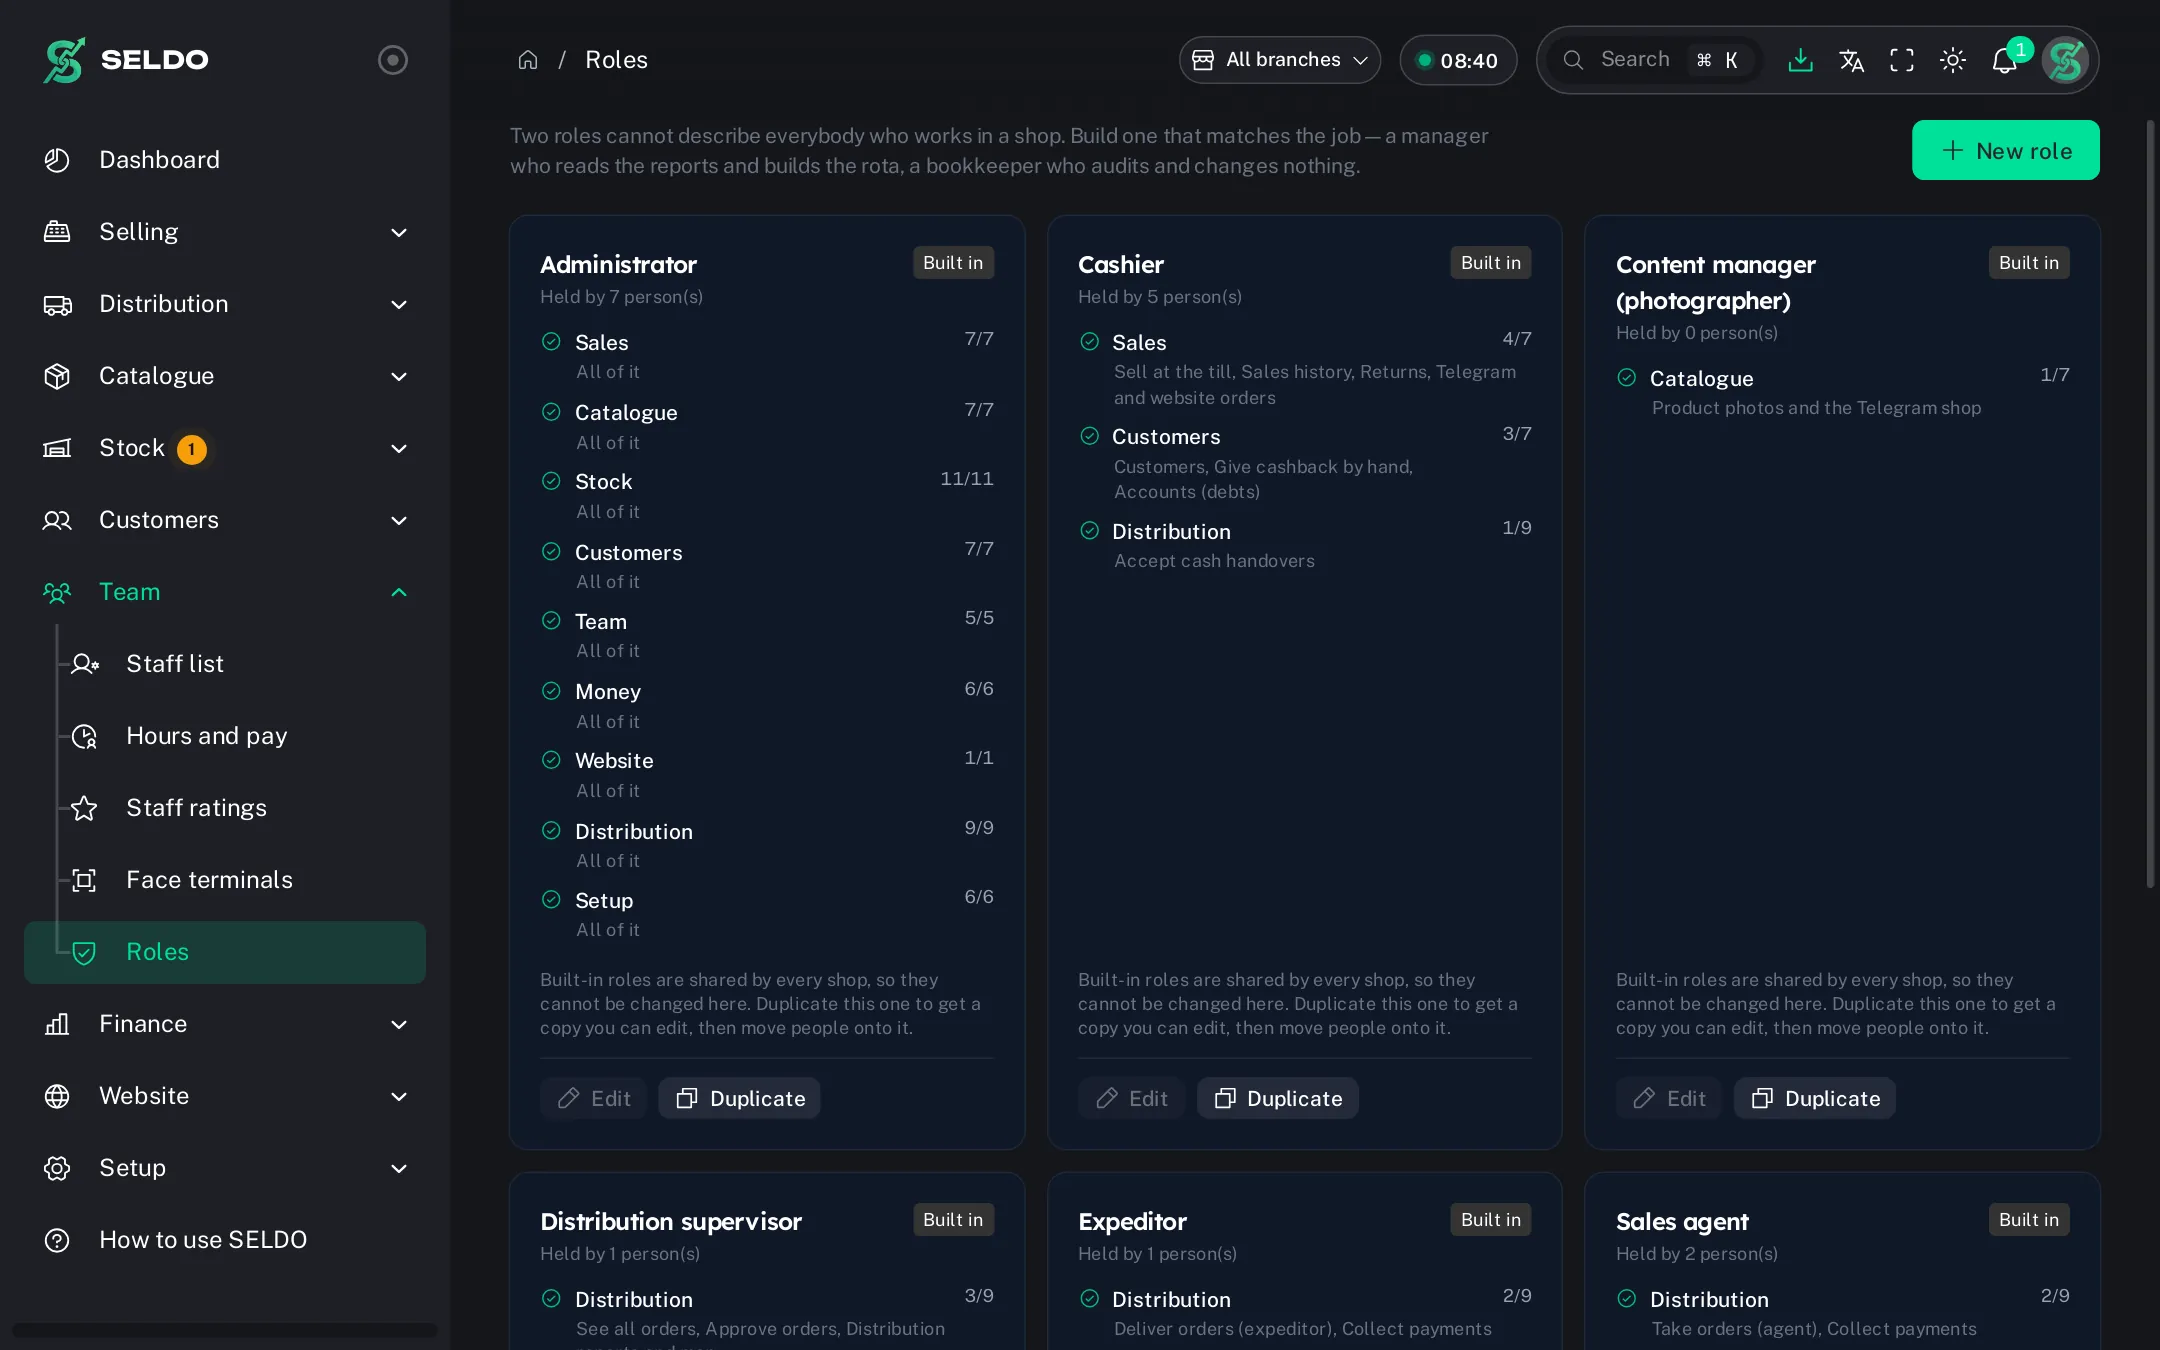Click the Stock badge showing 1
The width and height of the screenshot is (2160, 1350).
pos(192,449)
